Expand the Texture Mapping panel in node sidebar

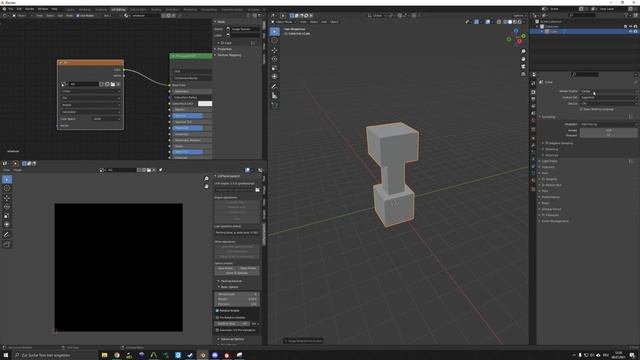[229, 55]
